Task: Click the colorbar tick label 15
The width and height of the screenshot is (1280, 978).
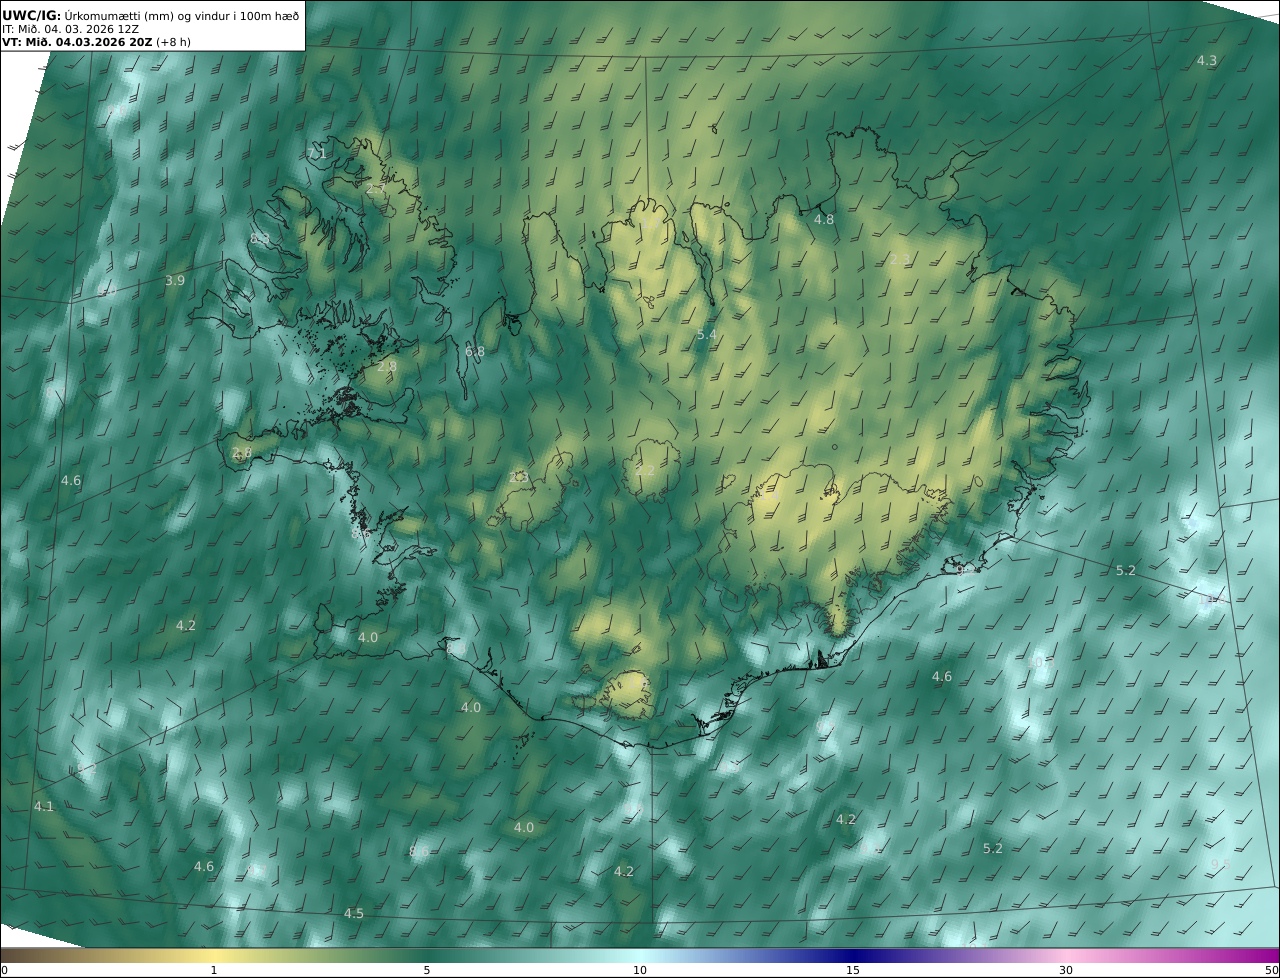Action: [x=853, y=970]
